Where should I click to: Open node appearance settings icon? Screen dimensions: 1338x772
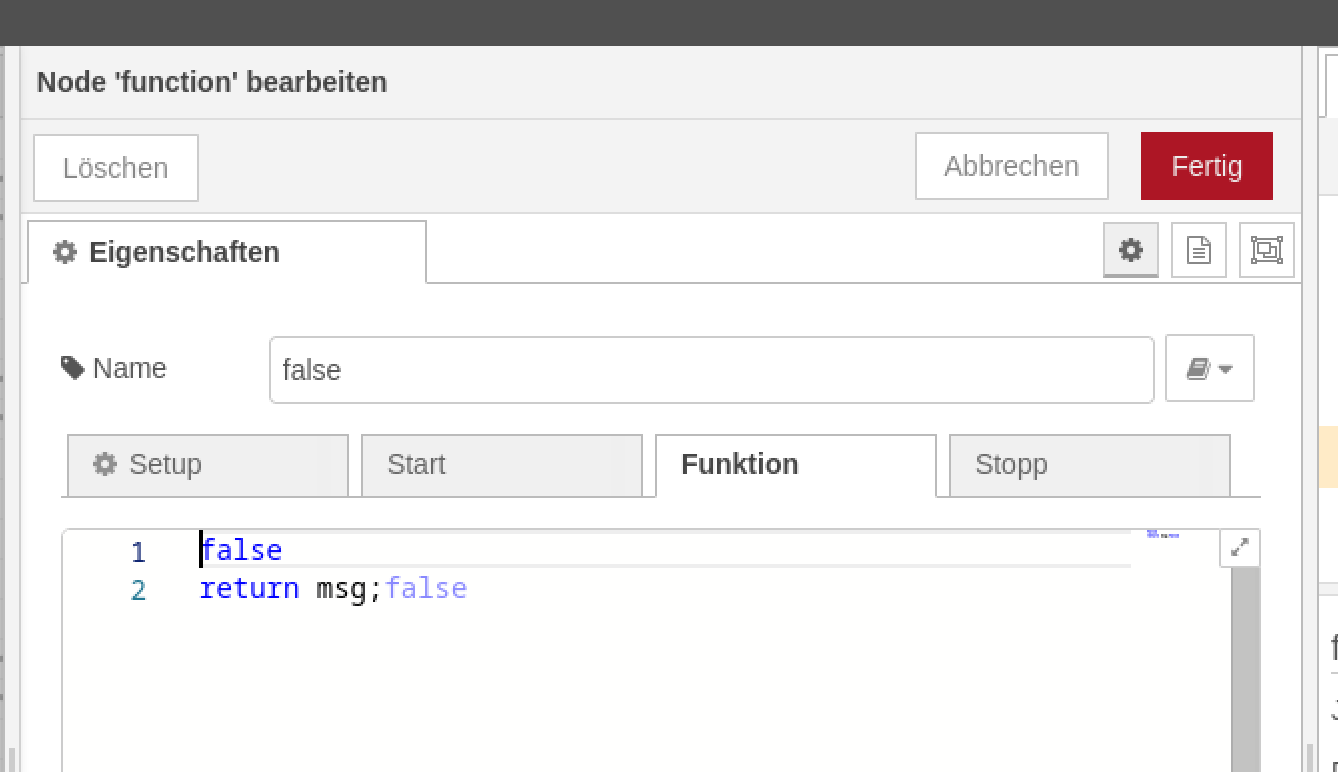click(1266, 250)
